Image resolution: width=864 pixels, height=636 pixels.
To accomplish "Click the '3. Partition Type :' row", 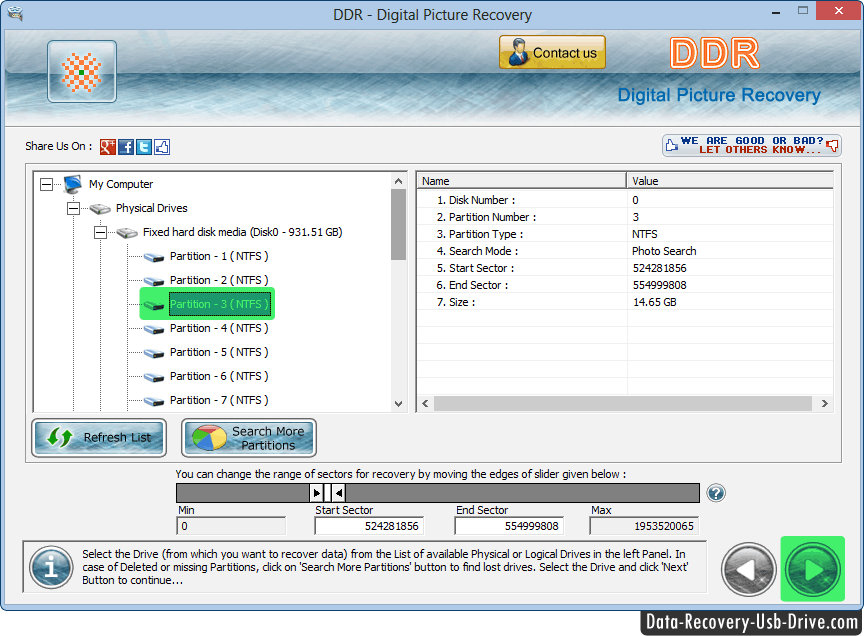I will click(625, 234).
